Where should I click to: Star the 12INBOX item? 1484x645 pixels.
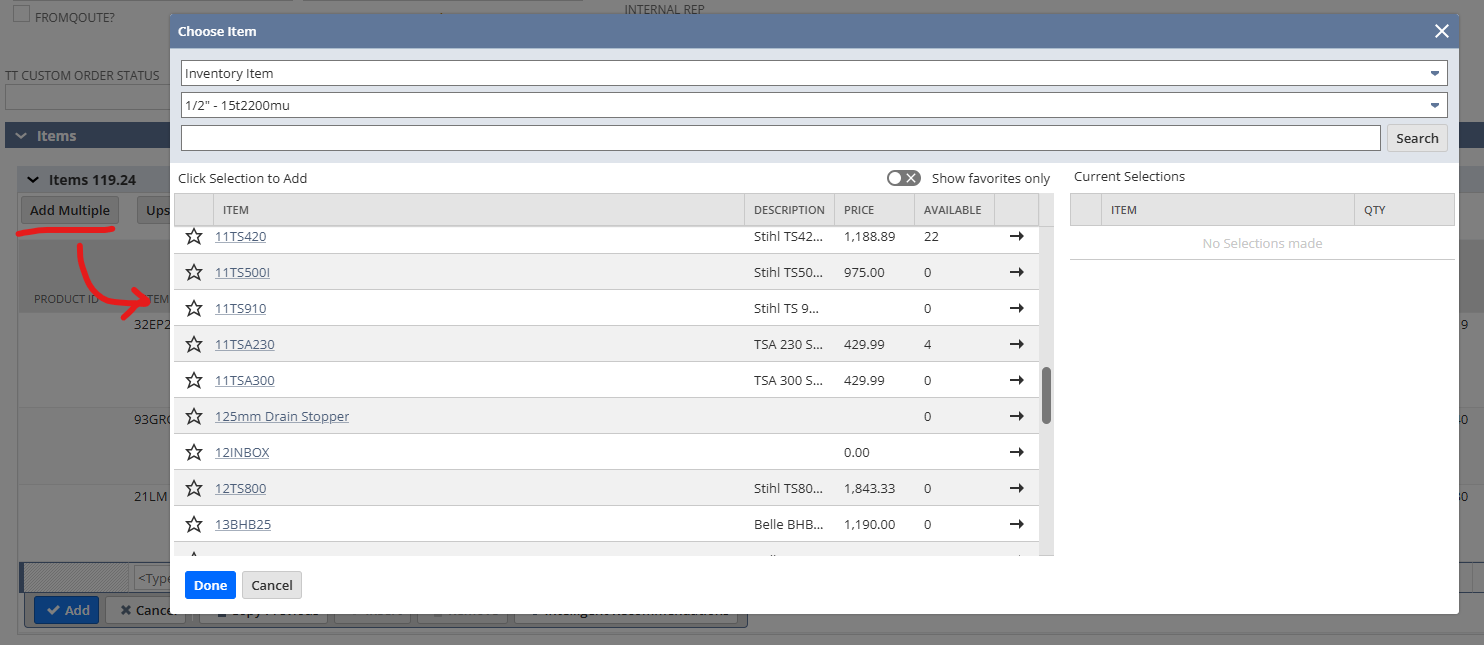194,452
